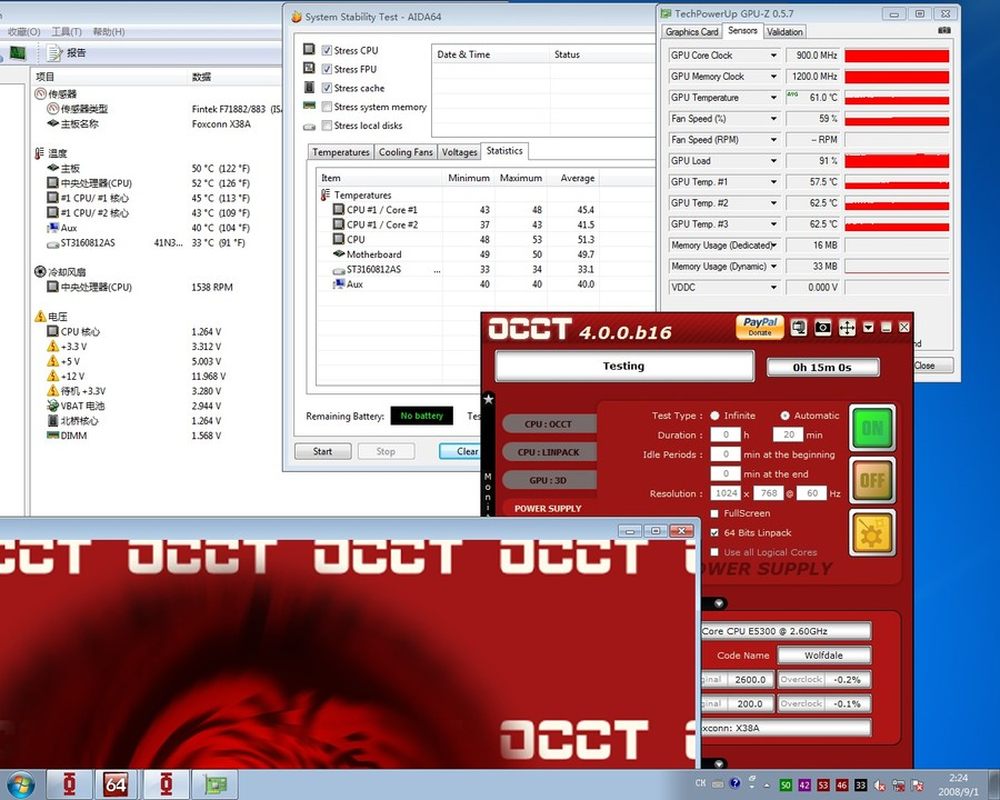This screenshot has width=1000, height=800.
Task: Click the GPU-Z camera icon
Action: coord(943,31)
